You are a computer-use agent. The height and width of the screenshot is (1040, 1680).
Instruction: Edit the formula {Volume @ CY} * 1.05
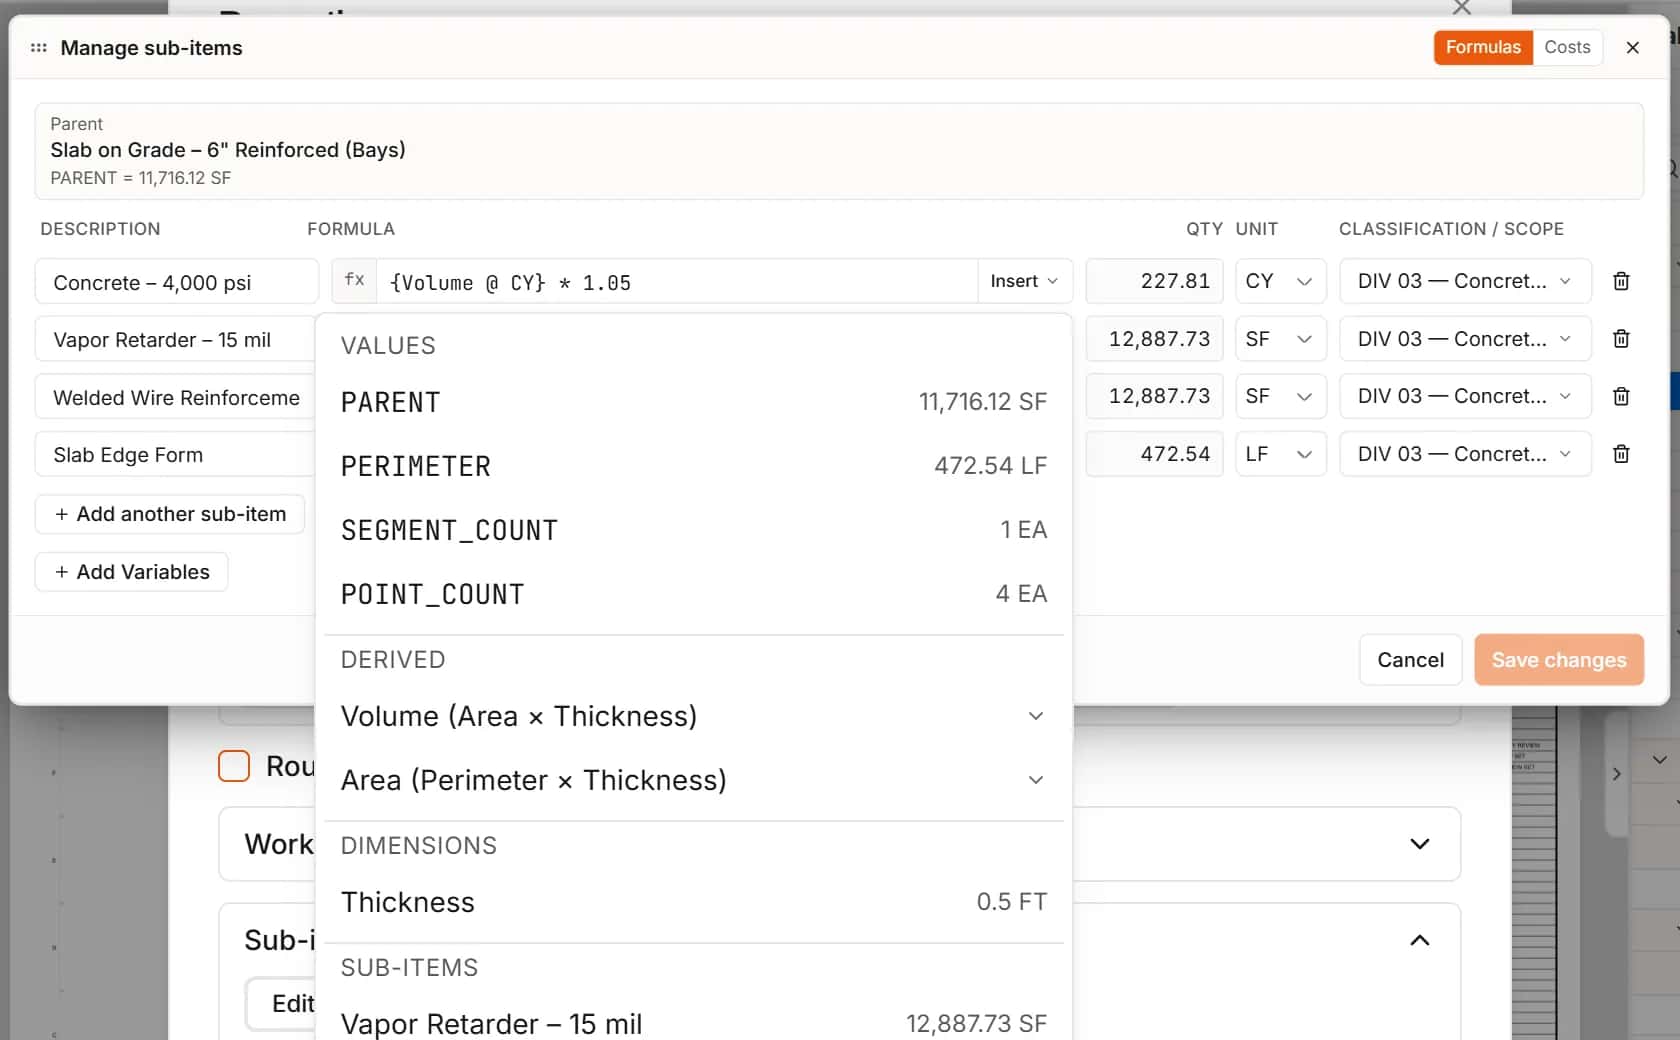point(677,282)
